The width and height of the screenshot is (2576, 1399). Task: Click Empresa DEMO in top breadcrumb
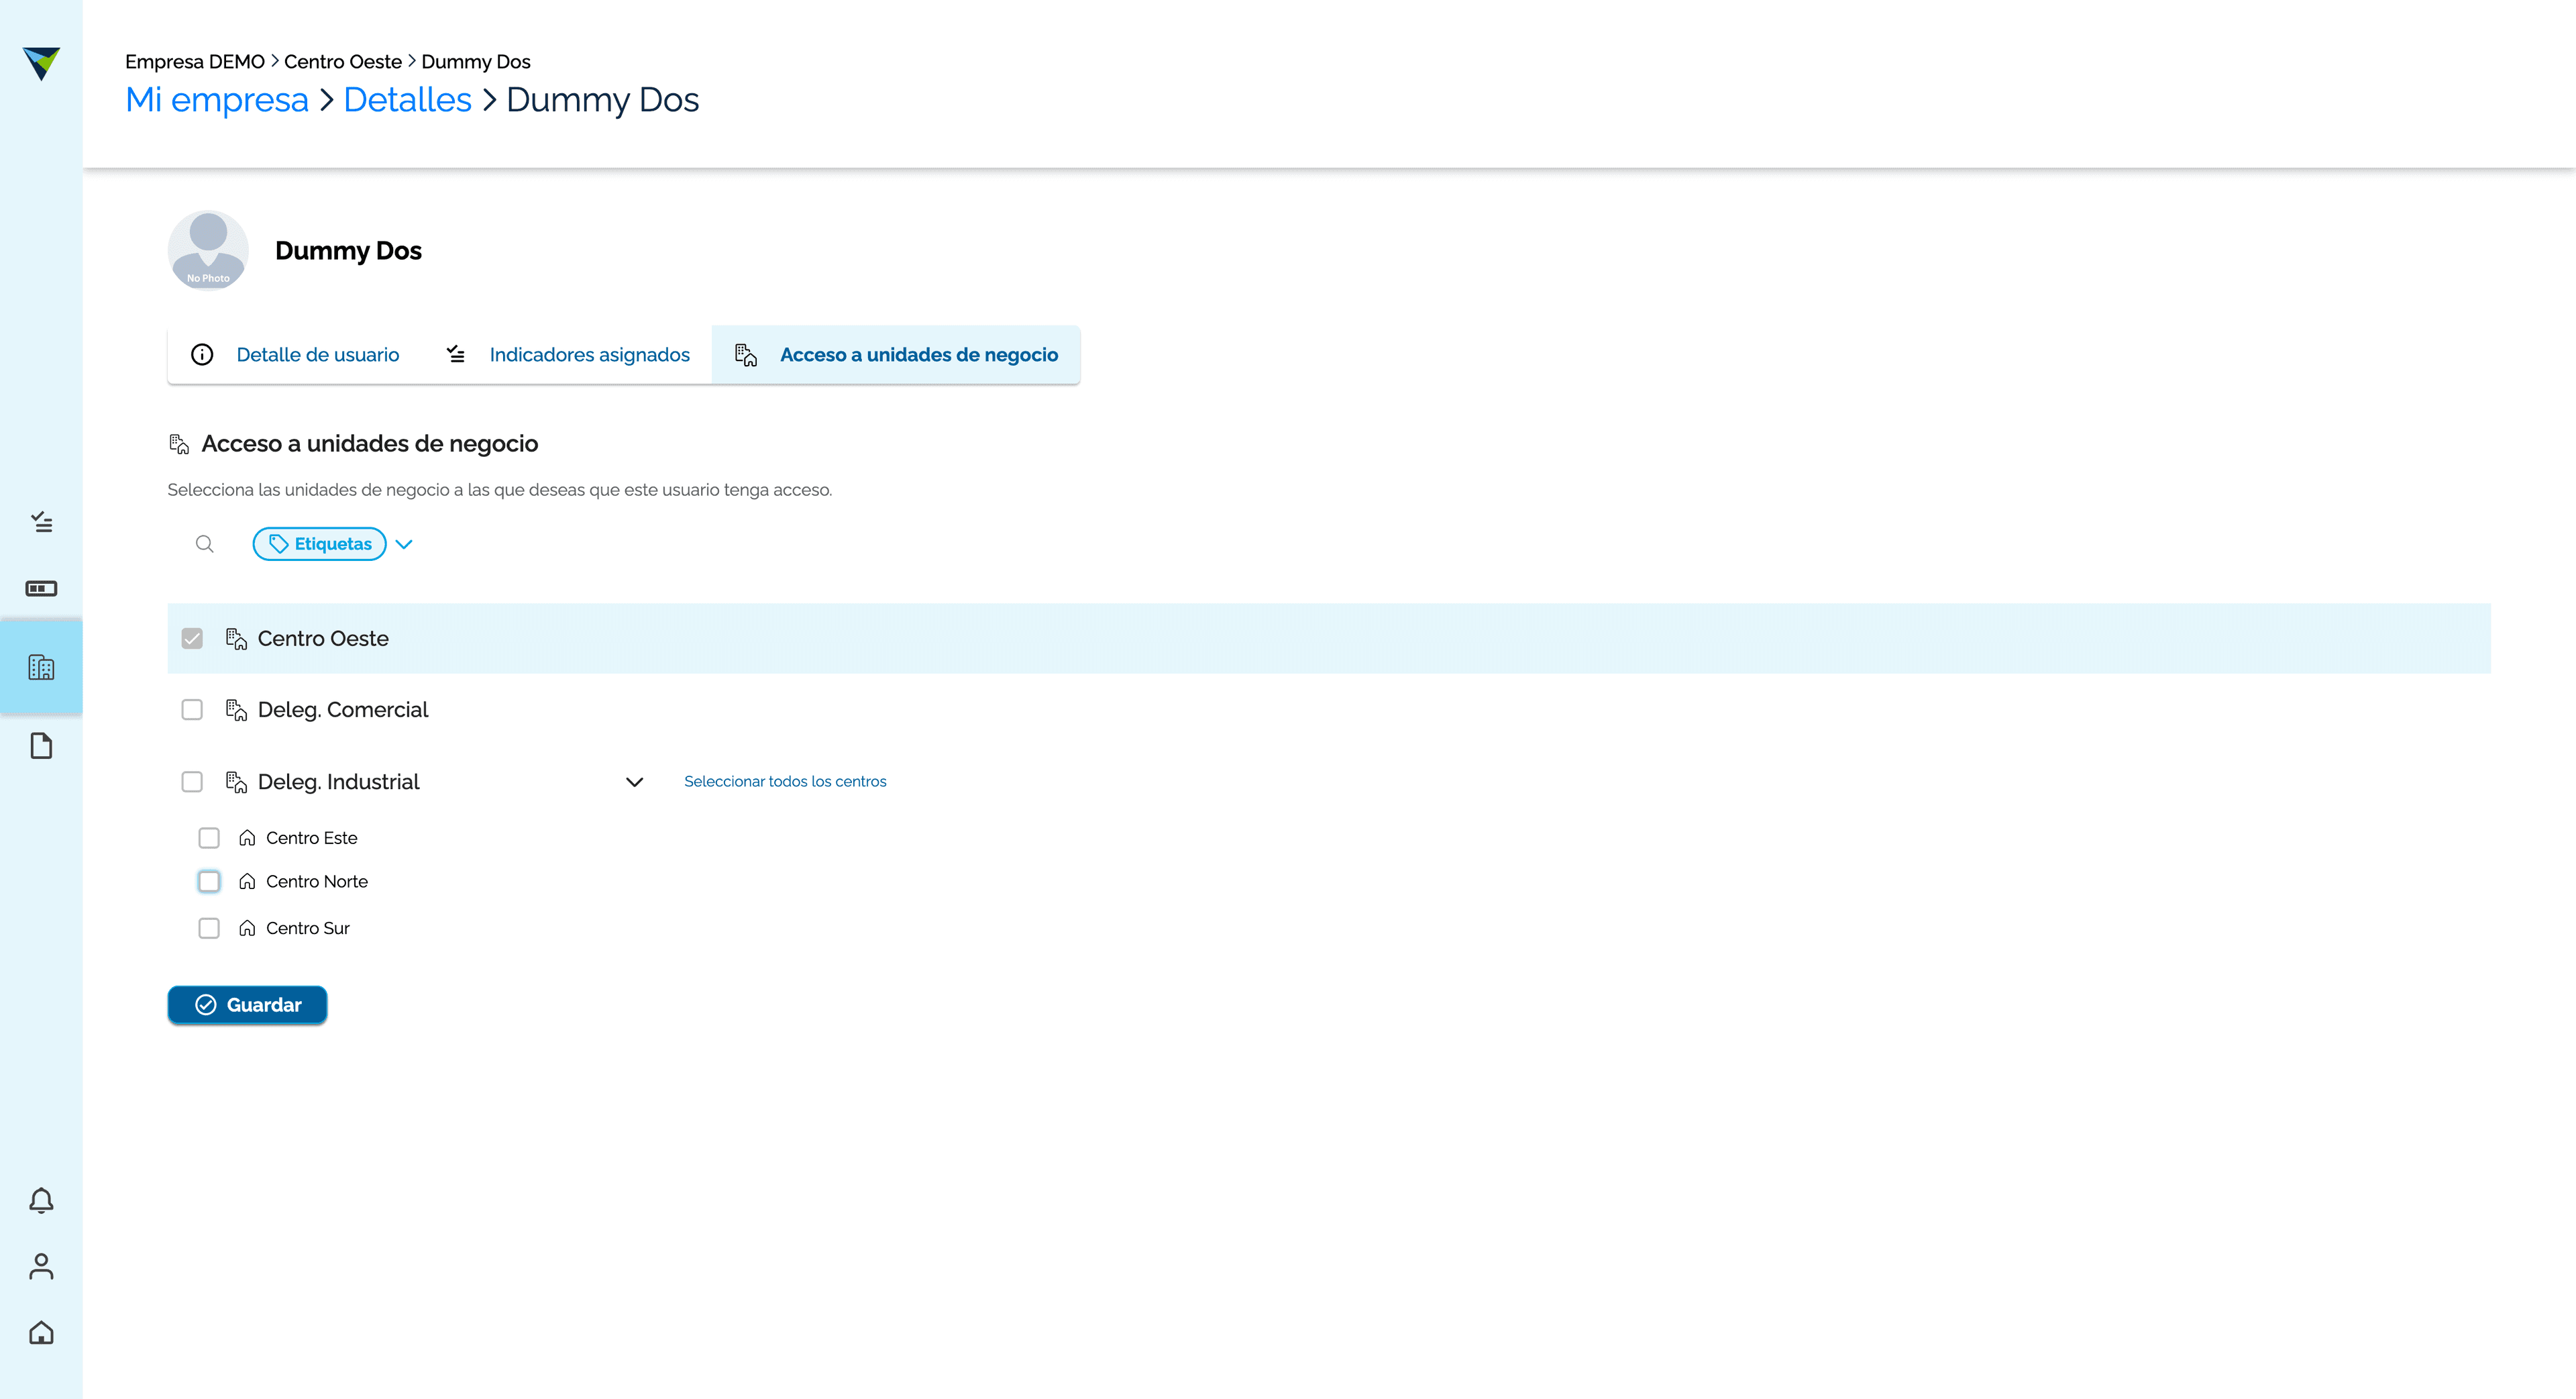point(195,62)
